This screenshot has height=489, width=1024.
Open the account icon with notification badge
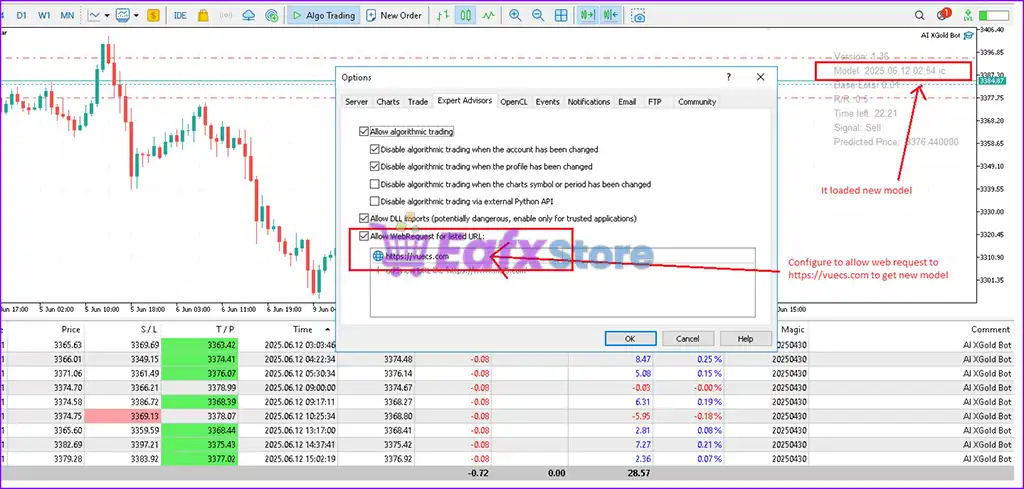(943, 14)
